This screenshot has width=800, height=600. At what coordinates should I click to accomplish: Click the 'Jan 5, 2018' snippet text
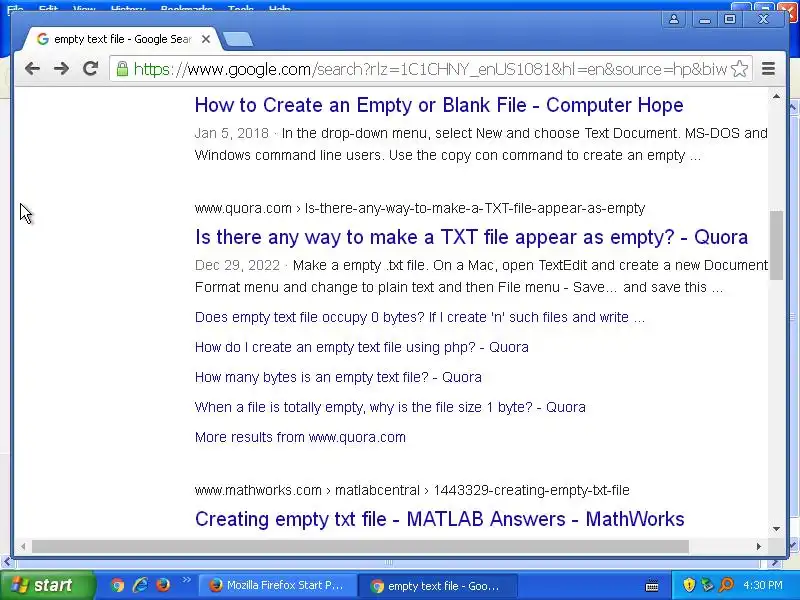coord(232,133)
